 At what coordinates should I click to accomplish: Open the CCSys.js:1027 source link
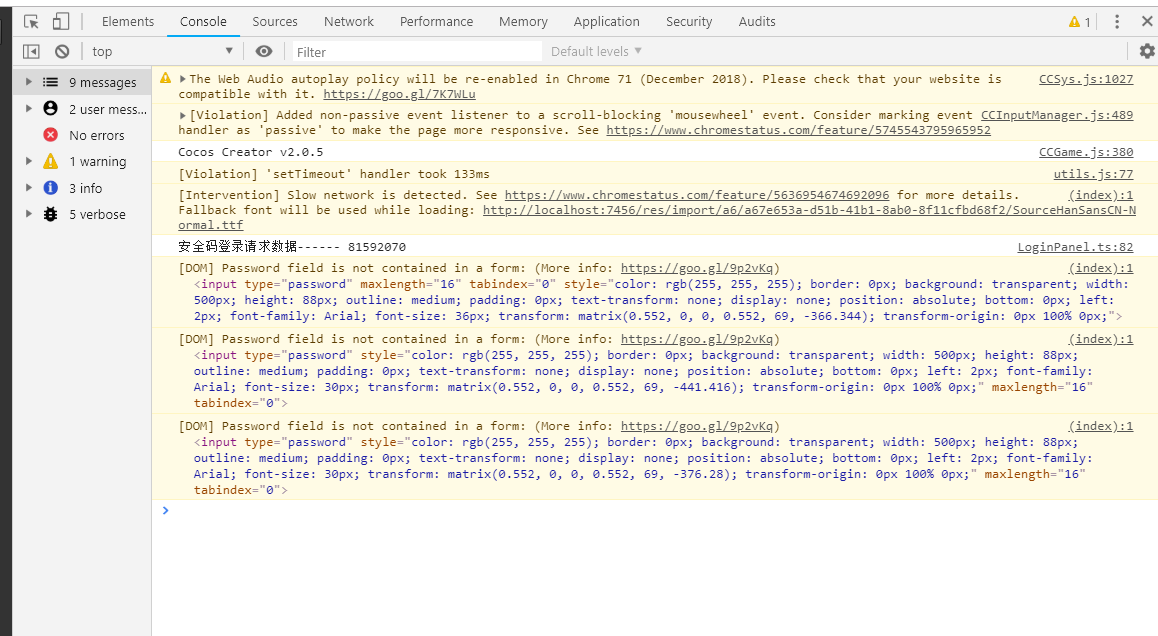(x=1086, y=79)
